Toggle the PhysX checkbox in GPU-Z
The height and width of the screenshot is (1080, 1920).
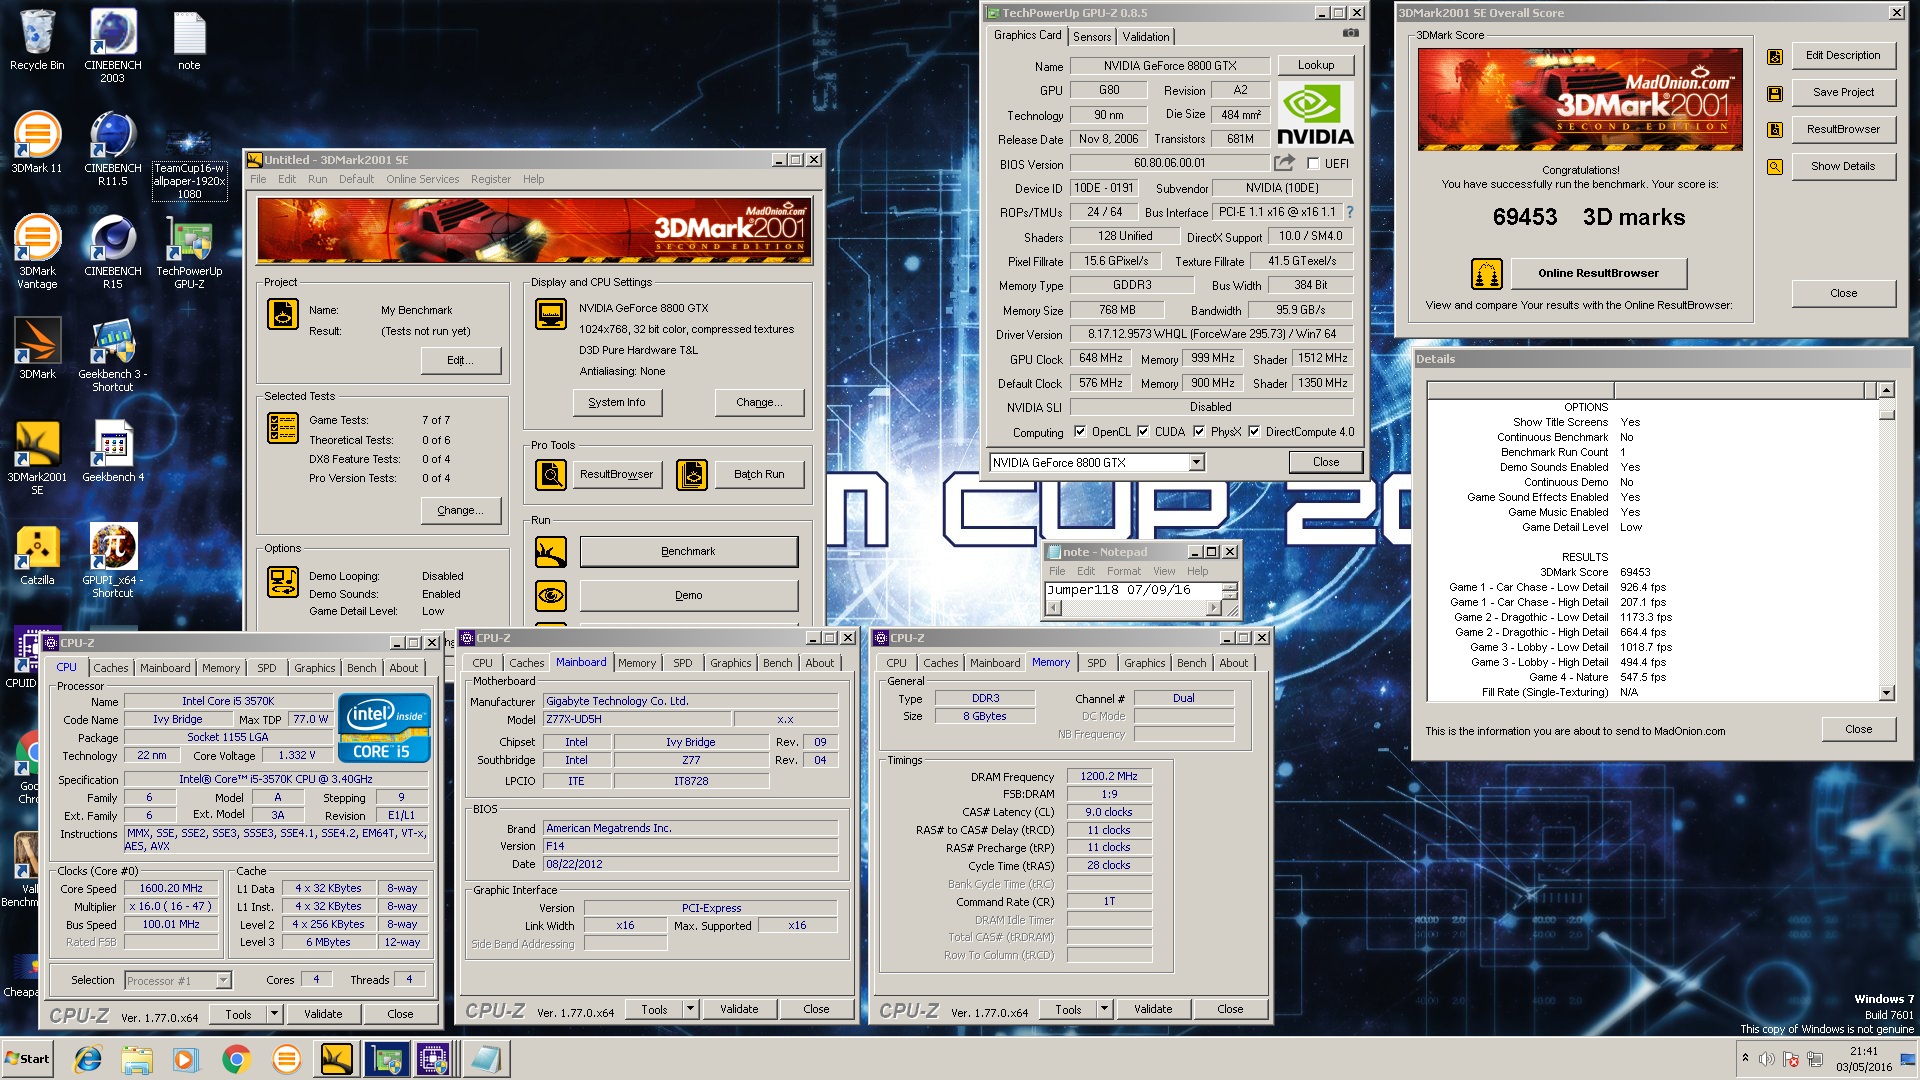coord(1199,432)
